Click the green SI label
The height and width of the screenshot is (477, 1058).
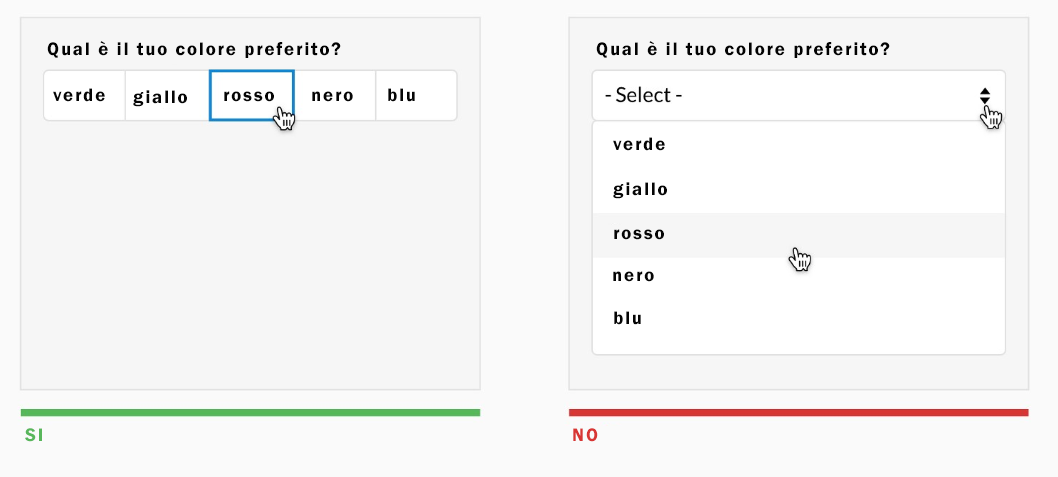[x=34, y=436]
